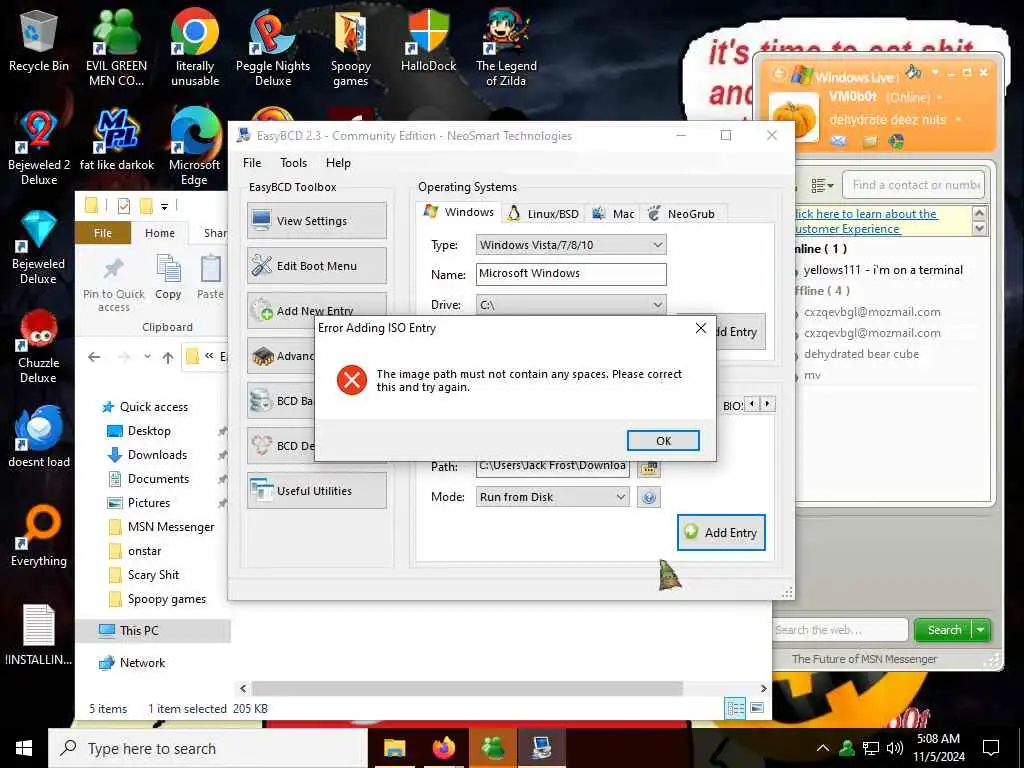Viewport: 1024px width, 768px height.
Task: Click the lower Add Entry button
Action: click(721, 532)
